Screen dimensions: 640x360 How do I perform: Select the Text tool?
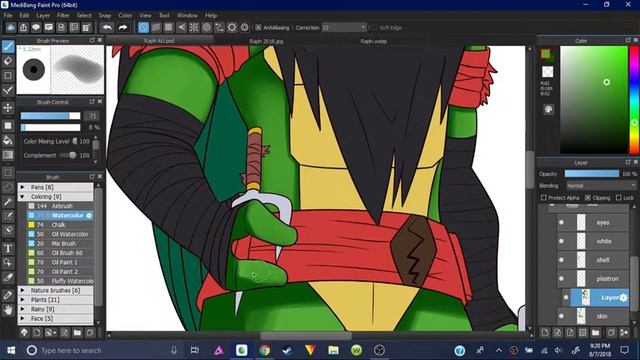tap(8, 248)
